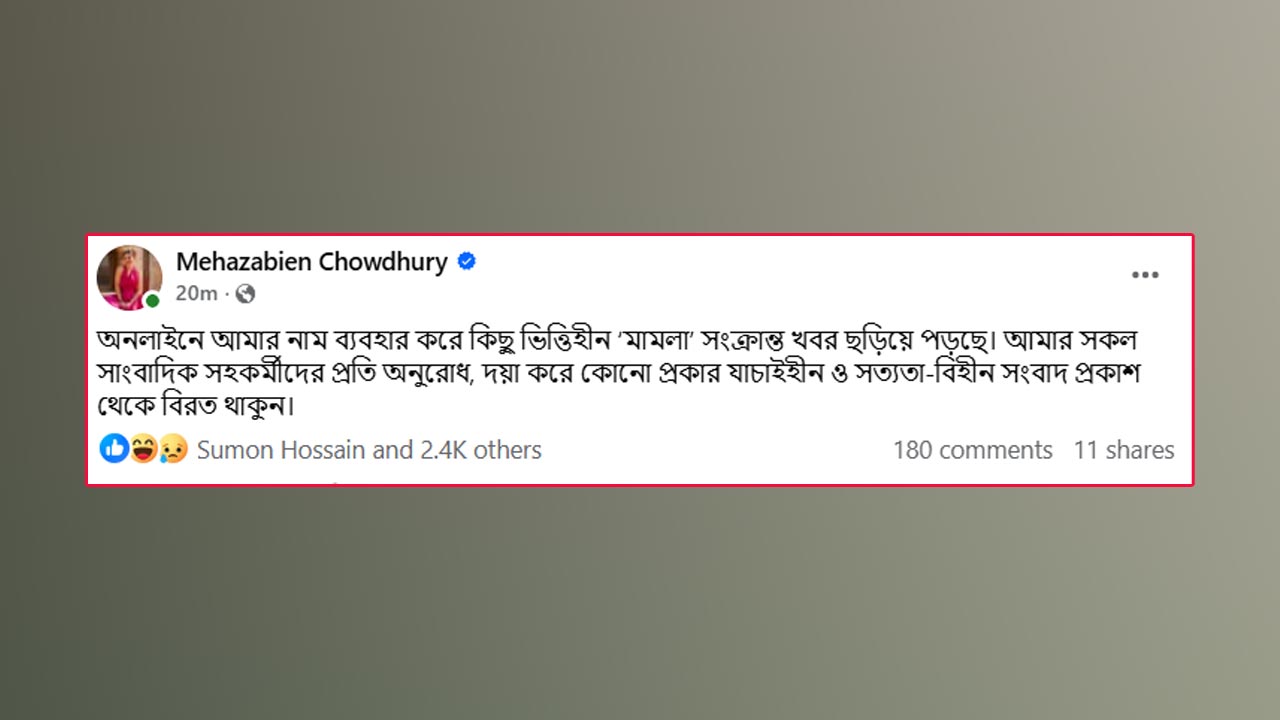Click the Sad reaction emoji
Viewport: 1280px width, 720px height.
pos(173,450)
